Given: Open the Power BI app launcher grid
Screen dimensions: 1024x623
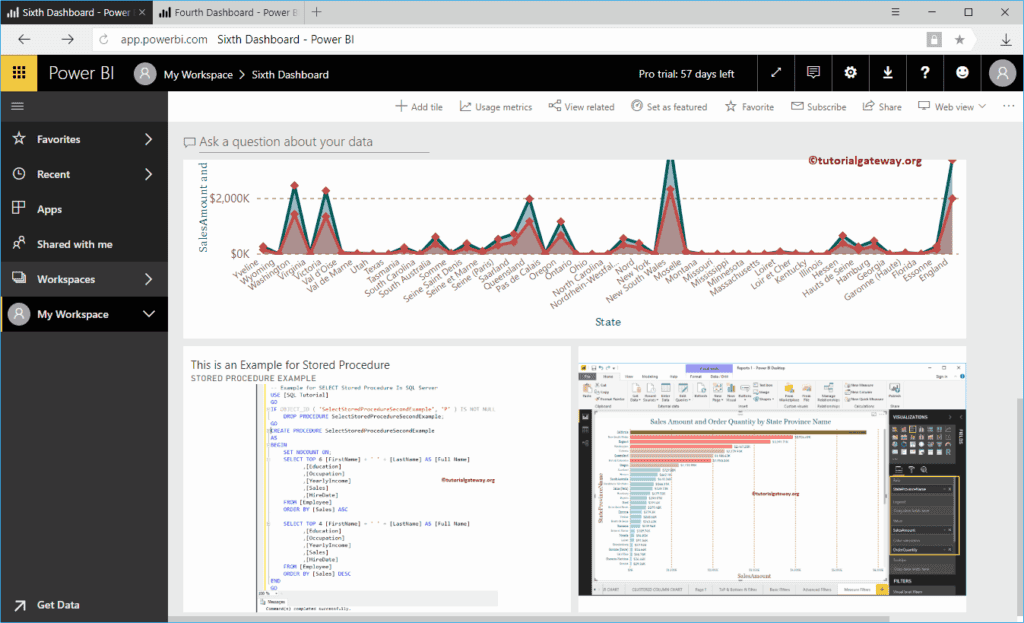Looking at the screenshot, I should click(19, 73).
